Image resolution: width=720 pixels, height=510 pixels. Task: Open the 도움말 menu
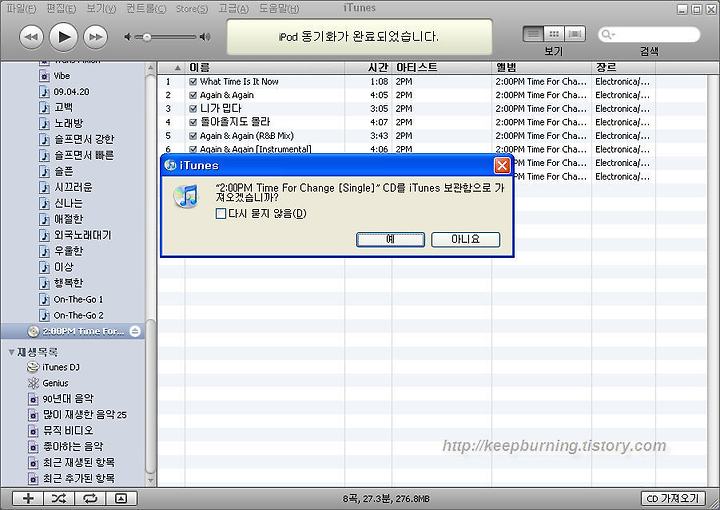click(279, 8)
